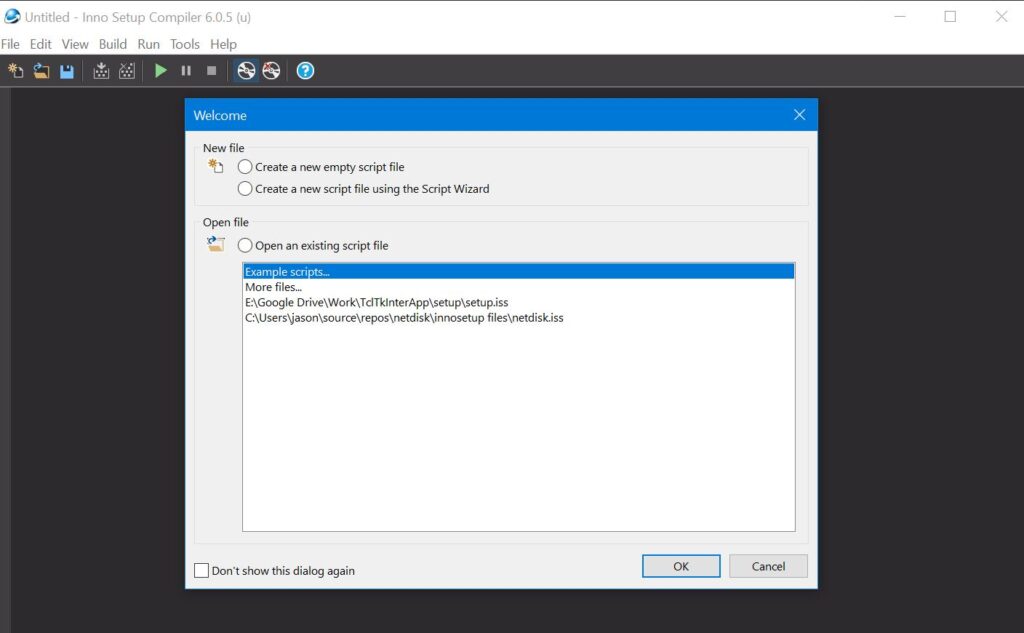The height and width of the screenshot is (633, 1024).
Task: Select the Target Setup toolbar icon
Action: [246, 71]
